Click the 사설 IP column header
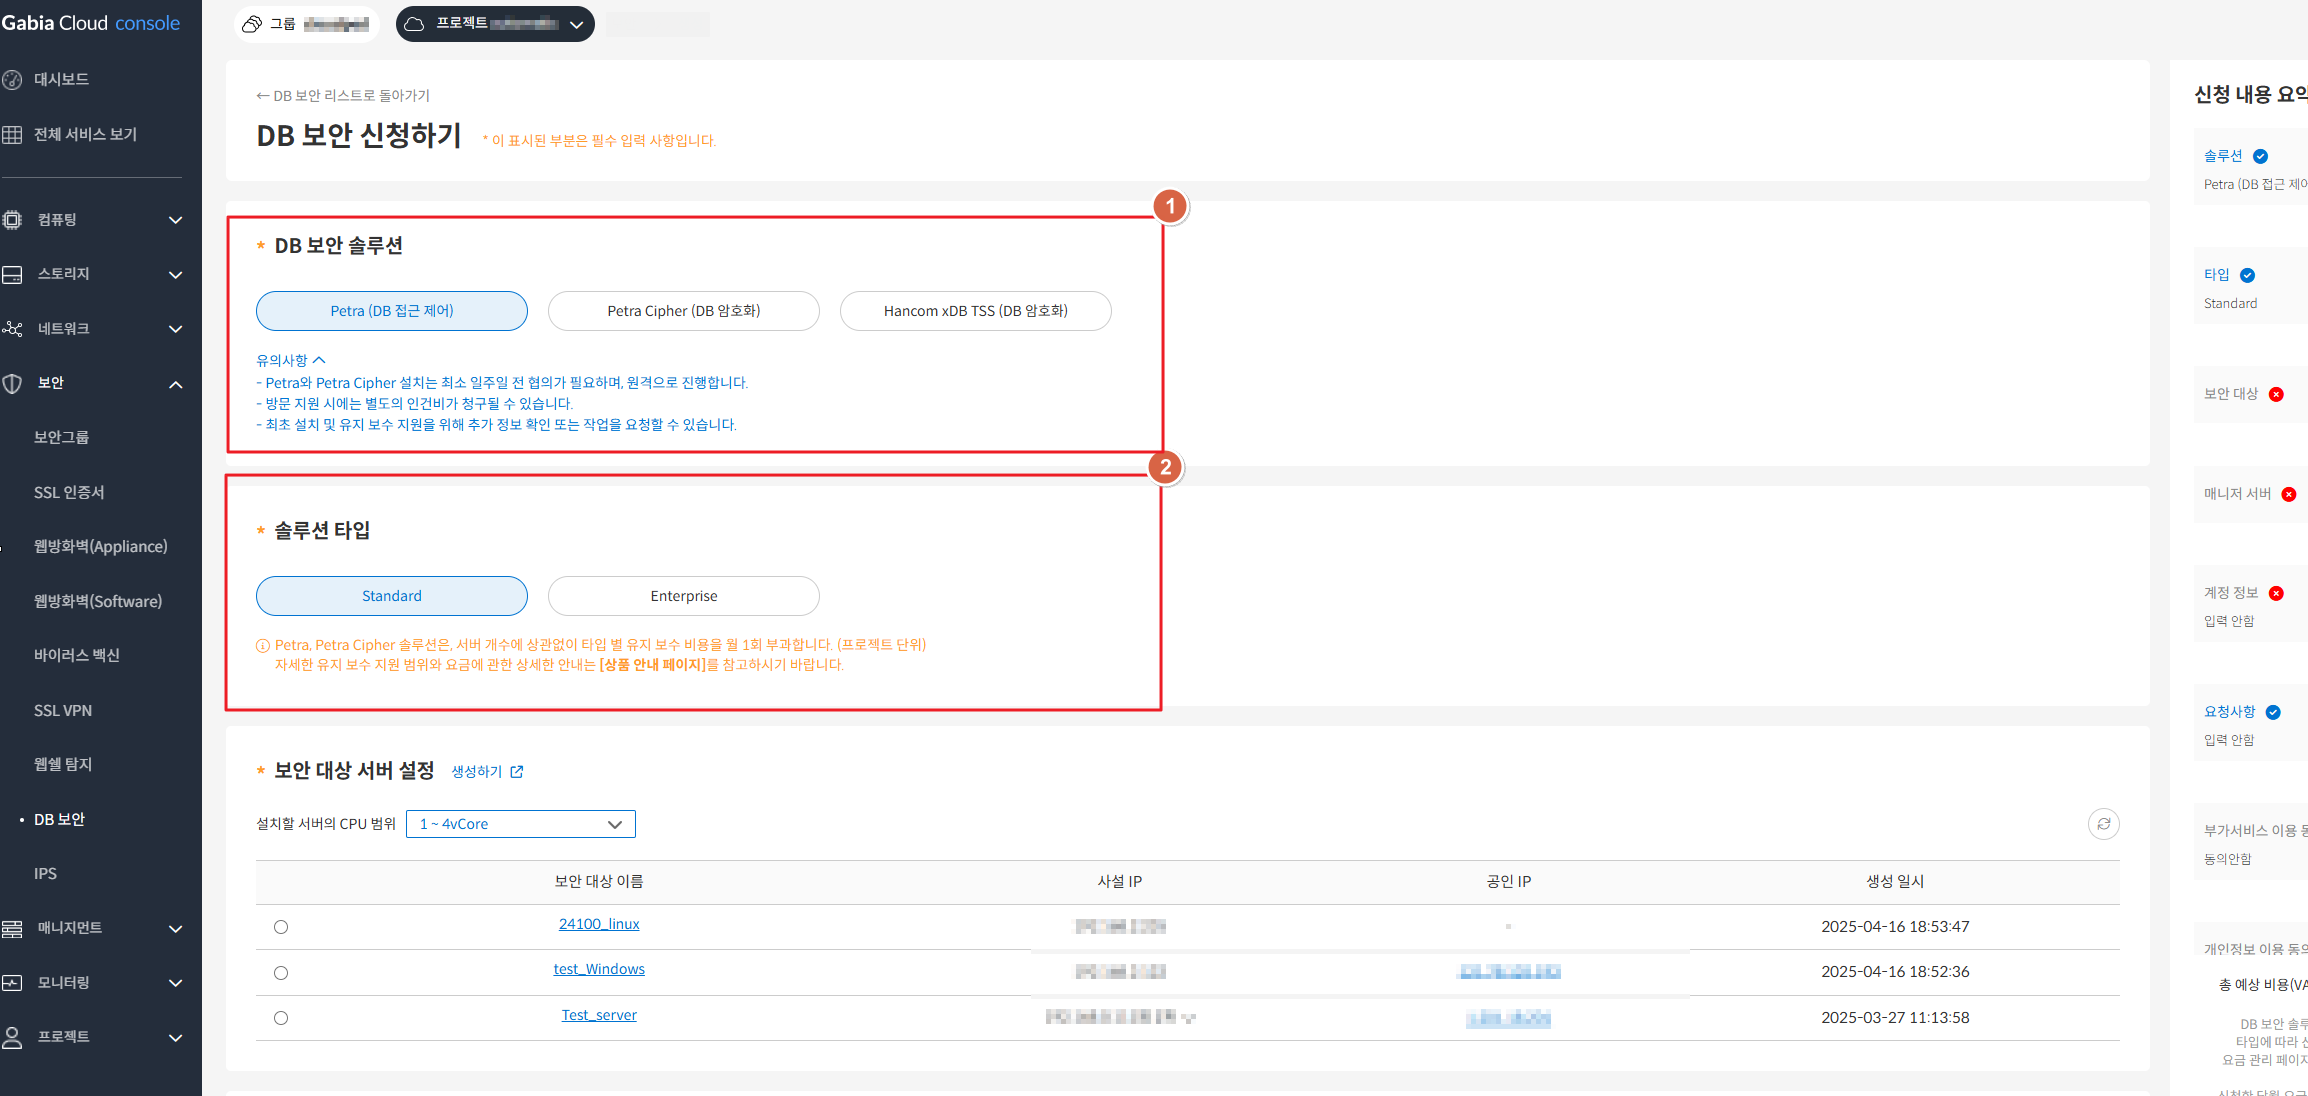Image resolution: width=2308 pixels, height=1096 pixels. point(1120,881)
